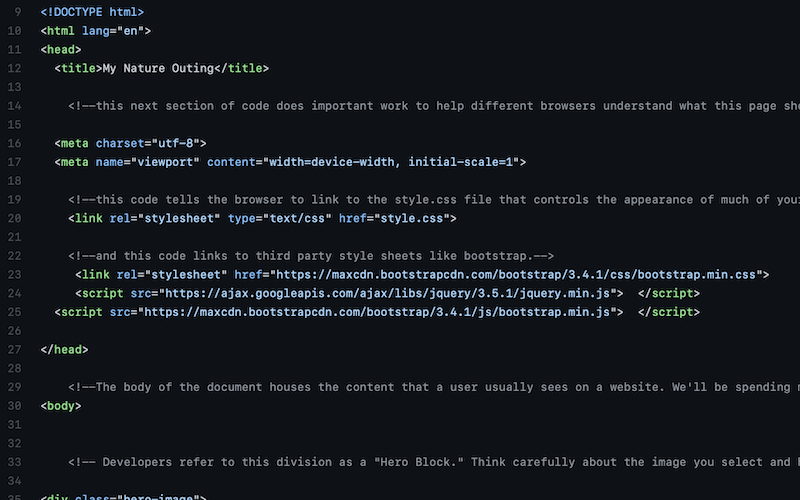The image size is (800, 500).
Task: Click the title text "My Nature Outing"
Action: pos(158,68)
